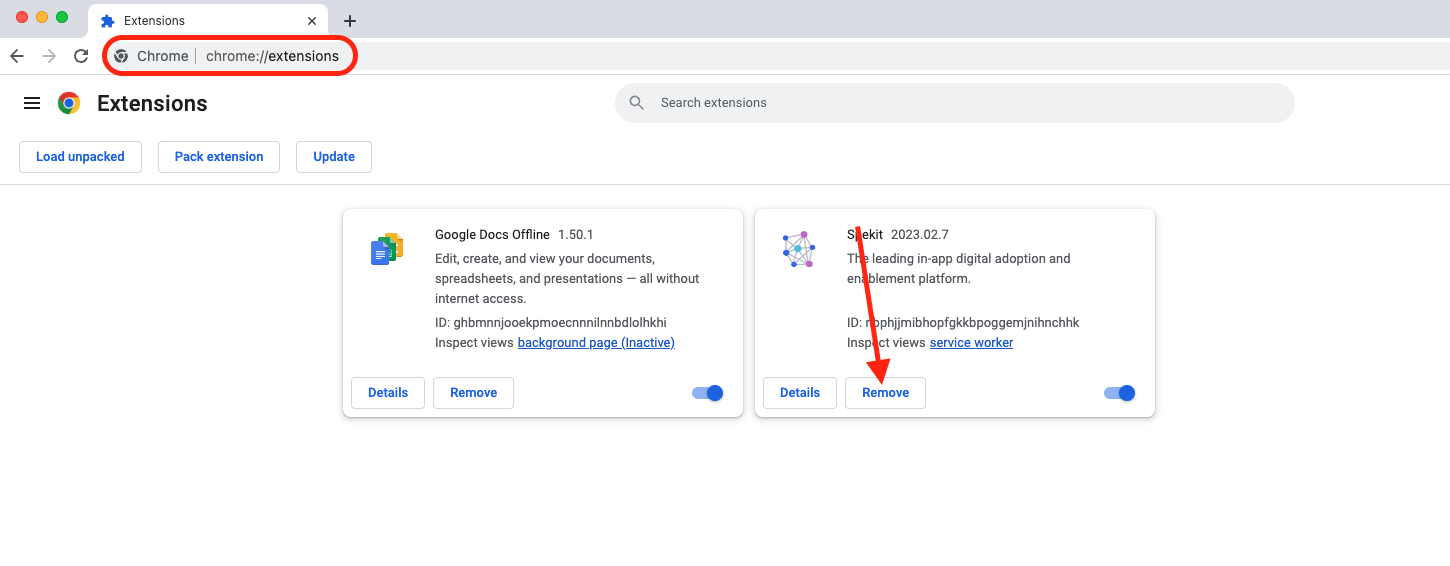This screenshot has height=566, width=1450.
Task: Click the version text 2023.02.7
Action: tap(919, 235)
